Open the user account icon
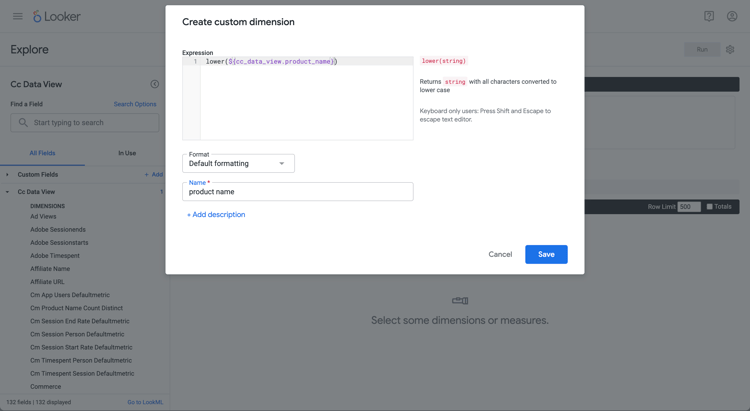Image resolution: width=750 pixels, height=411 pixels. coord(732,16)
